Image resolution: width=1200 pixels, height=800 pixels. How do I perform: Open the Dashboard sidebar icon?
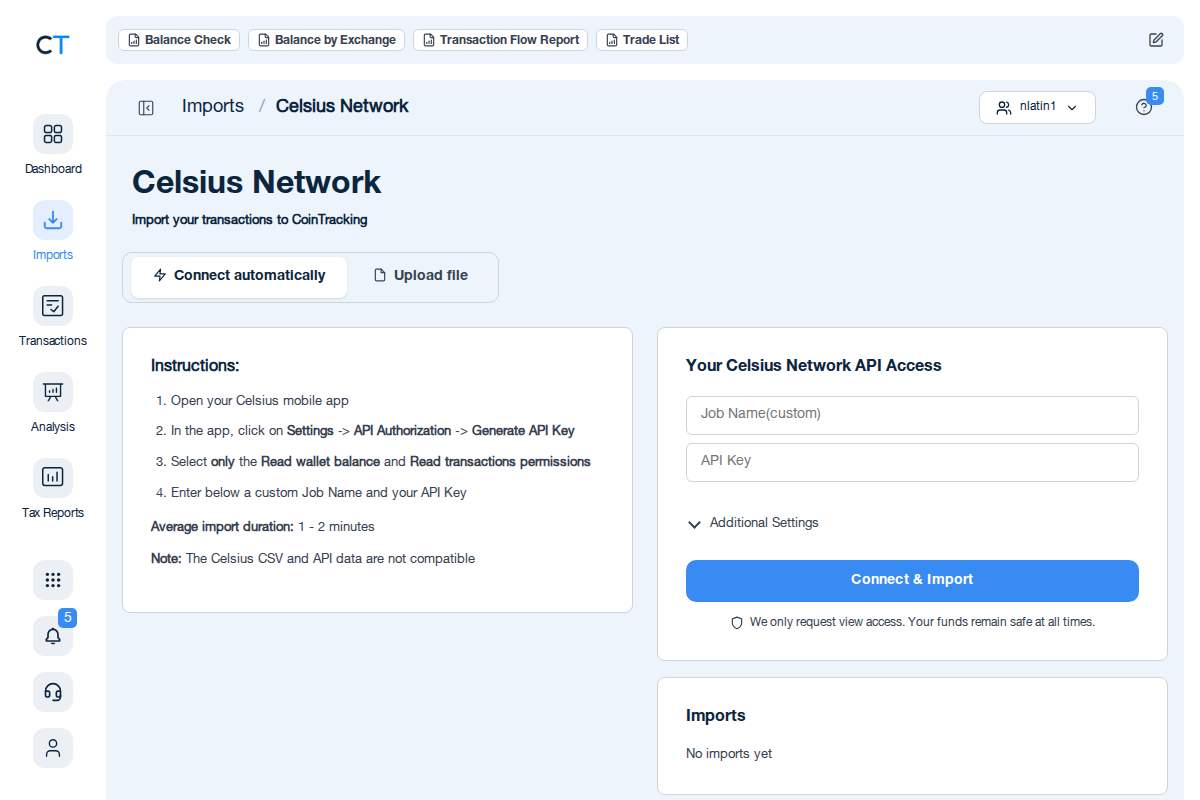[53, 134]
